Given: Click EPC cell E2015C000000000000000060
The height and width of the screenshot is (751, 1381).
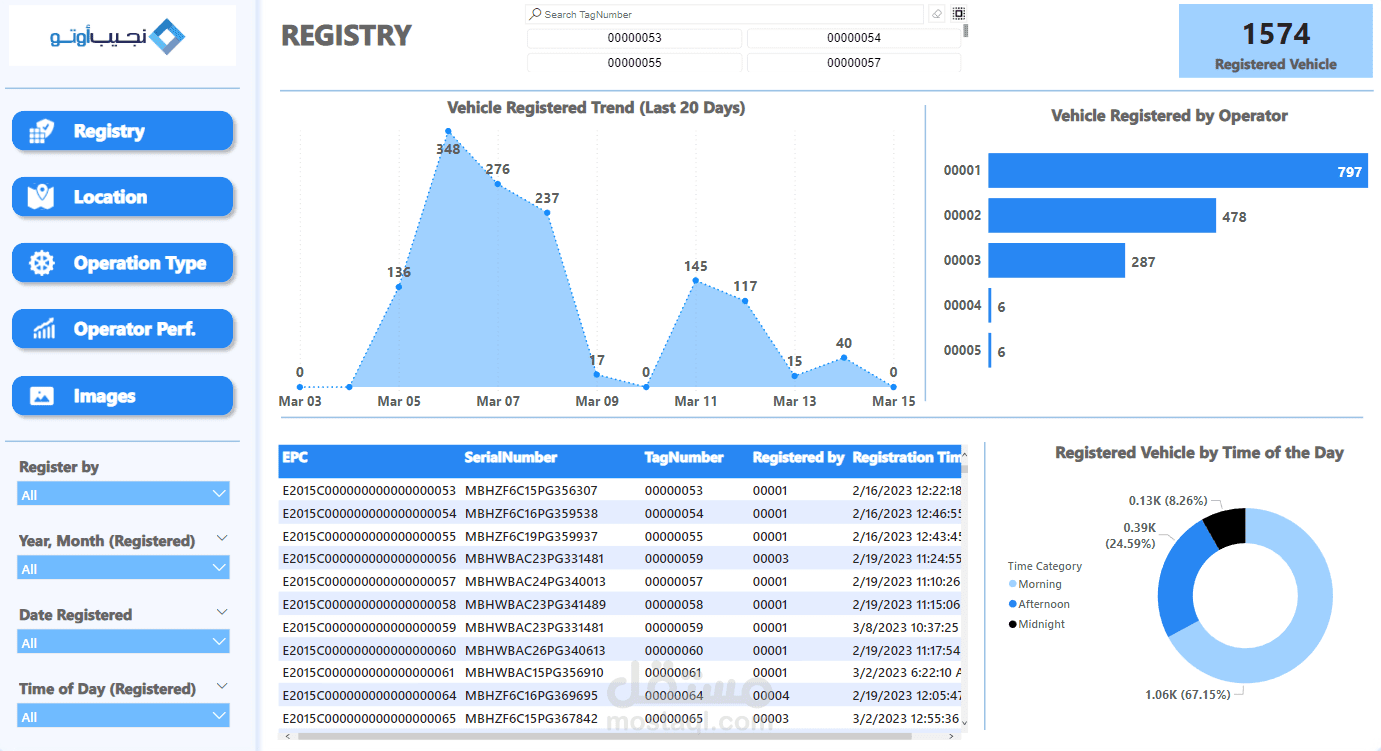Looking at the screenshot, I should [369, 650].
